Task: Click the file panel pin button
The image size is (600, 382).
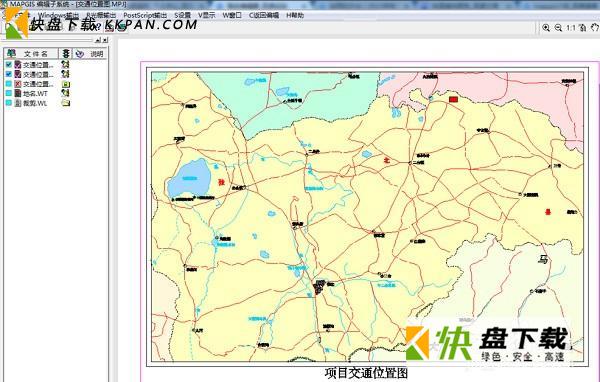Action: (x=98, y=40)
